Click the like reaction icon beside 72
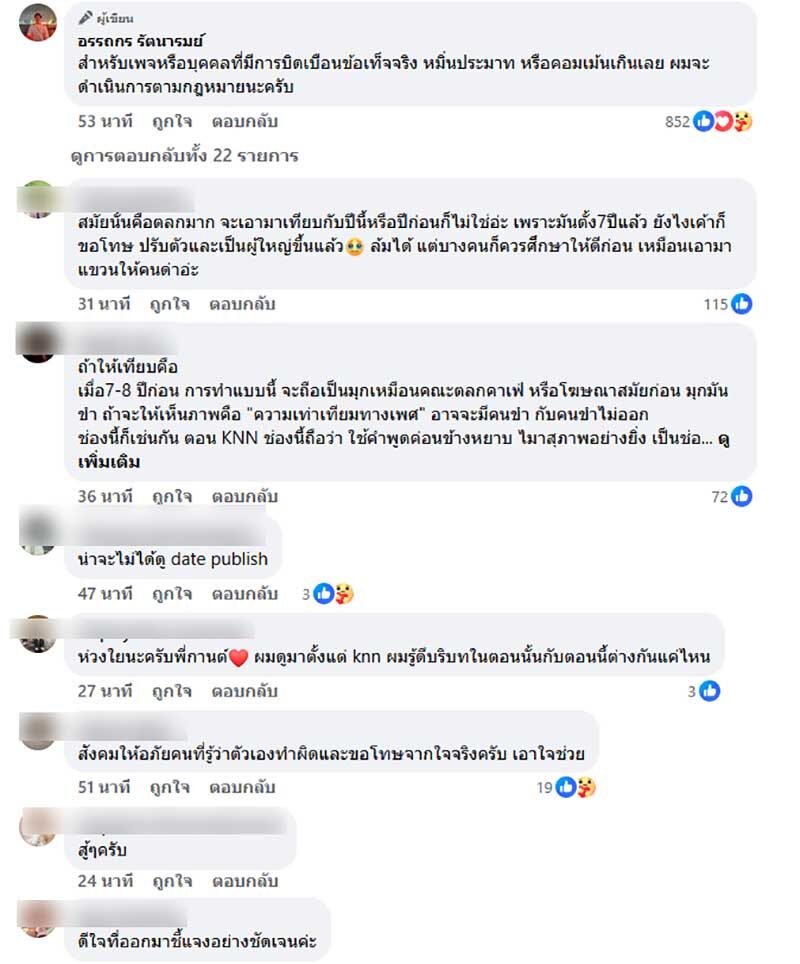The height and width of the screenshot is (964, 800). (742, 496)
